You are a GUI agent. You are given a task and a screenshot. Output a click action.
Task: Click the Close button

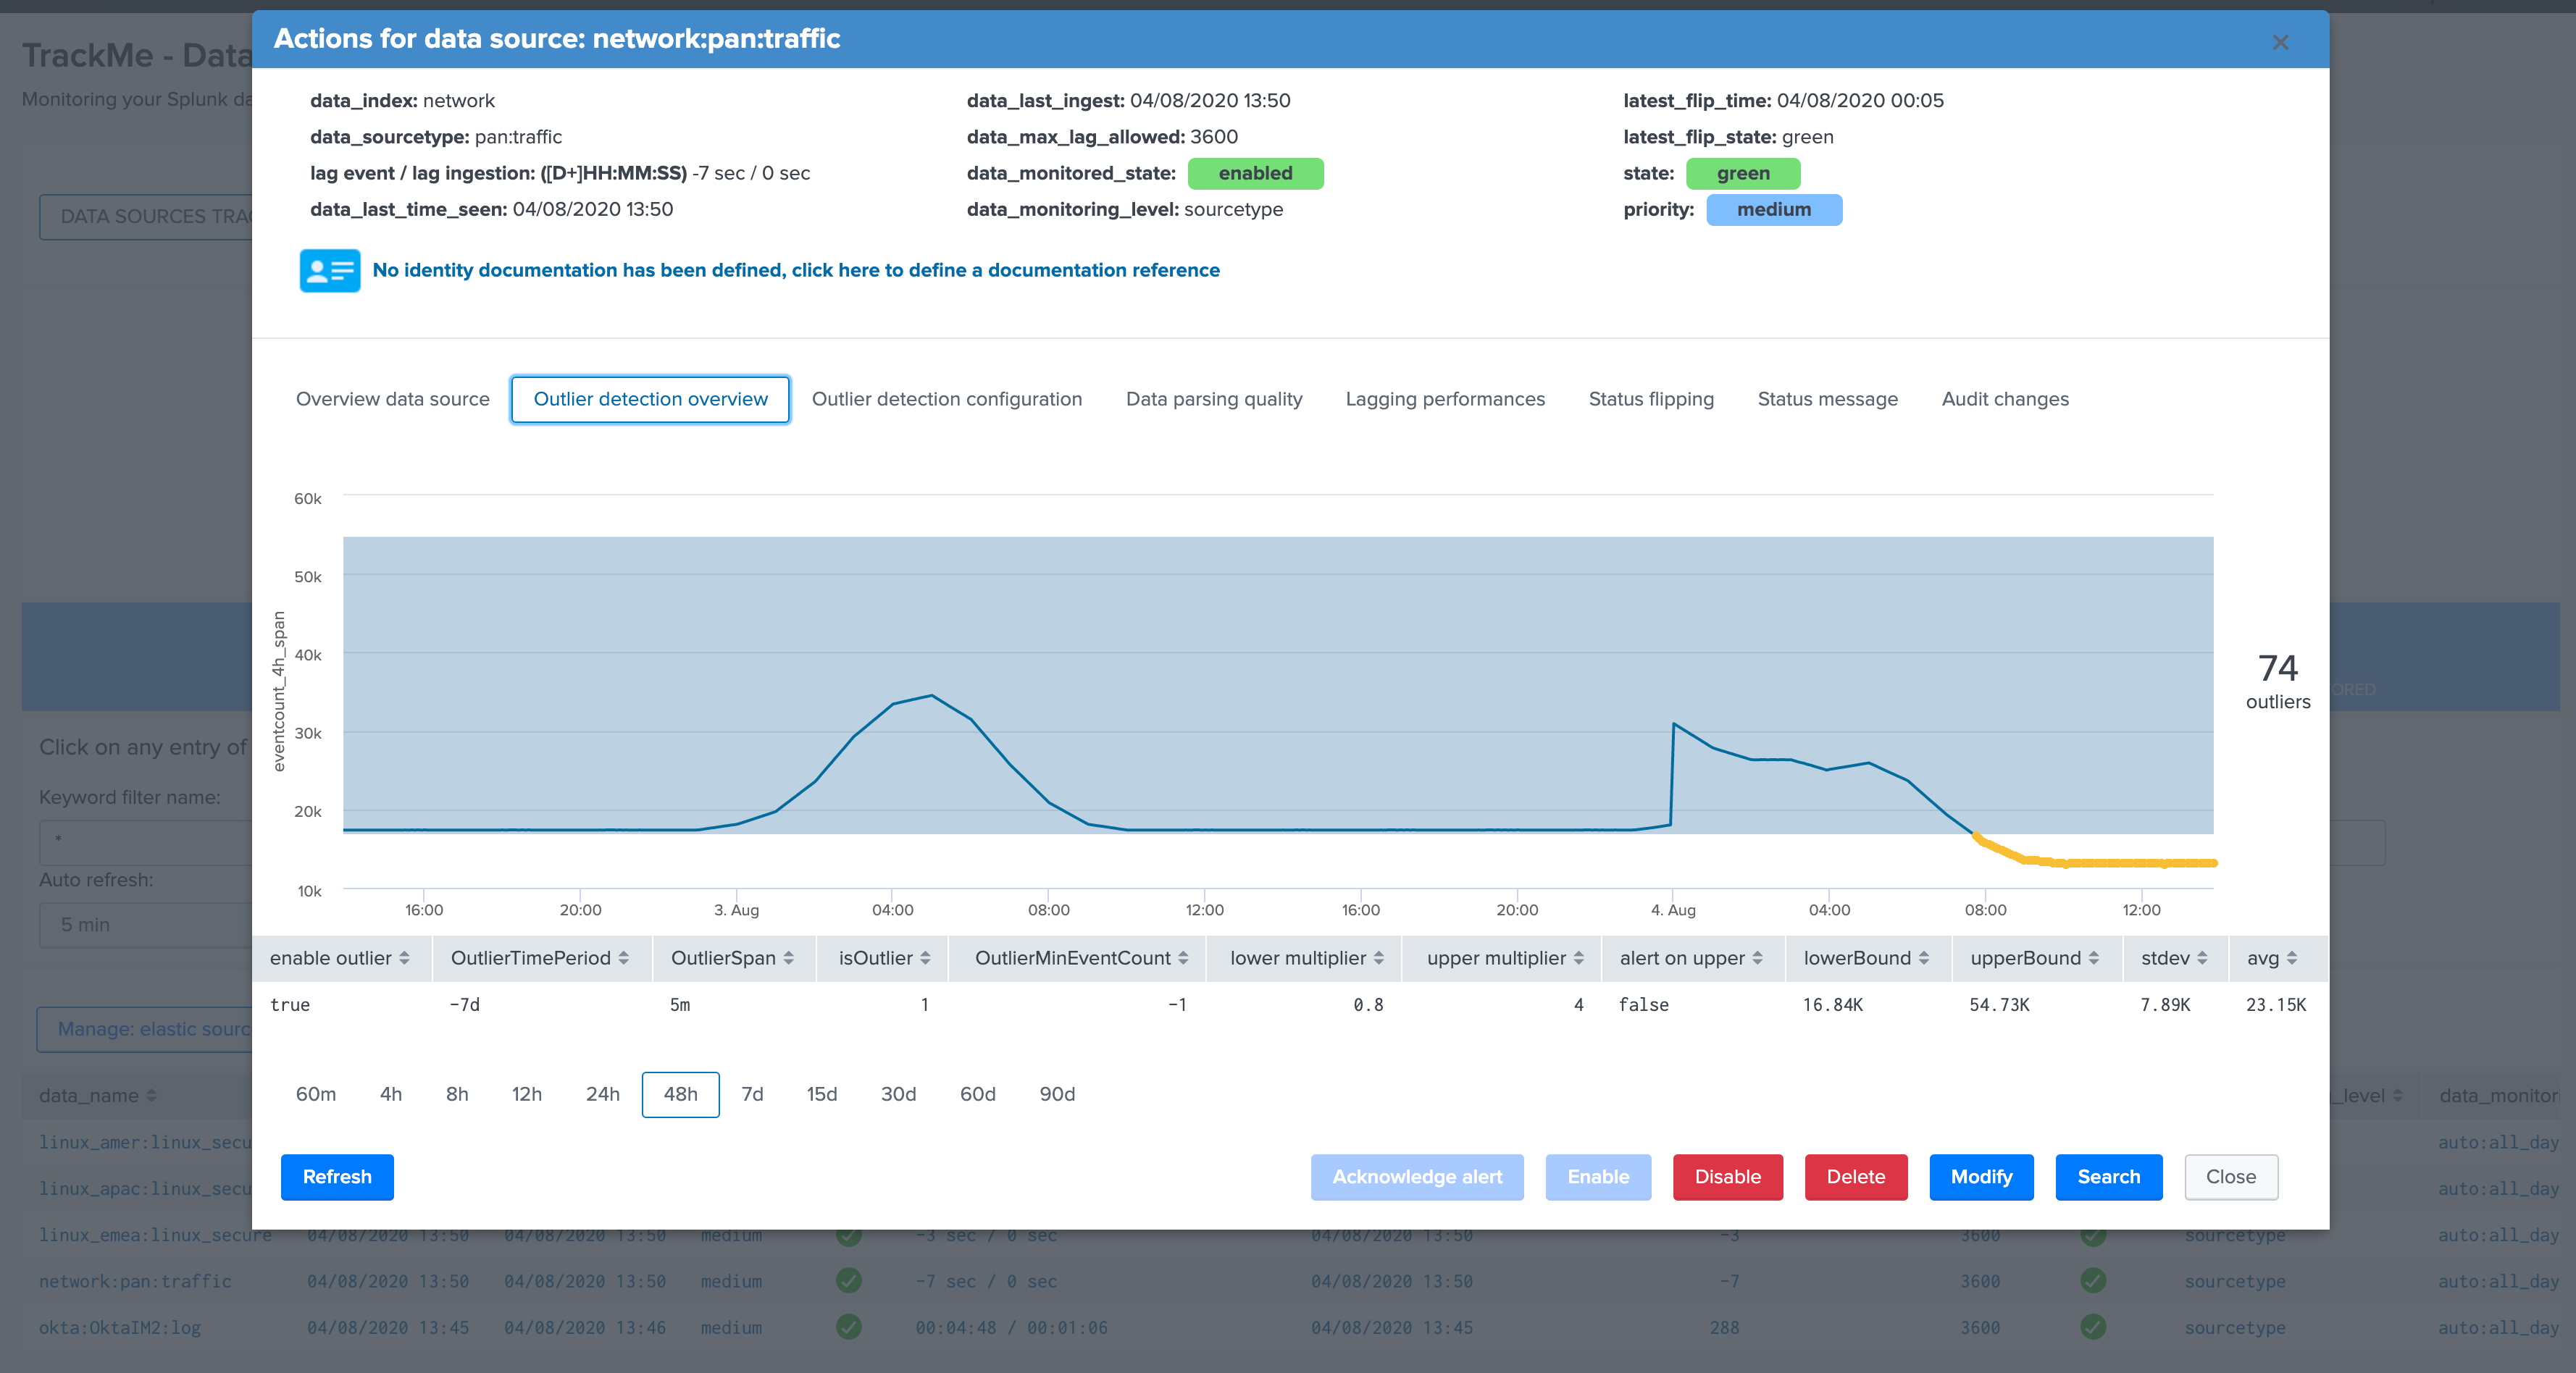(2231, 1177)
